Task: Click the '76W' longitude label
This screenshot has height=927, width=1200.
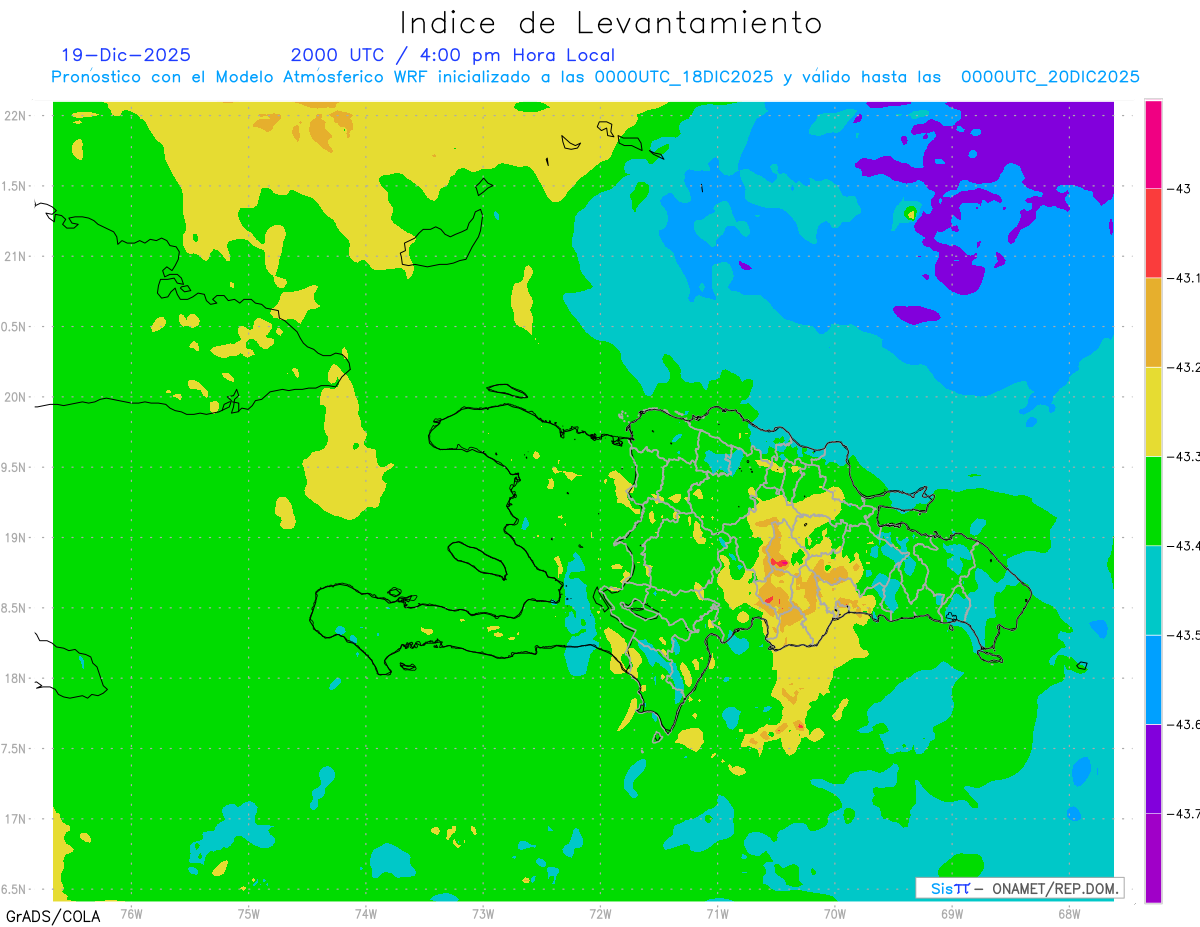Action: (x=131, y=914)
